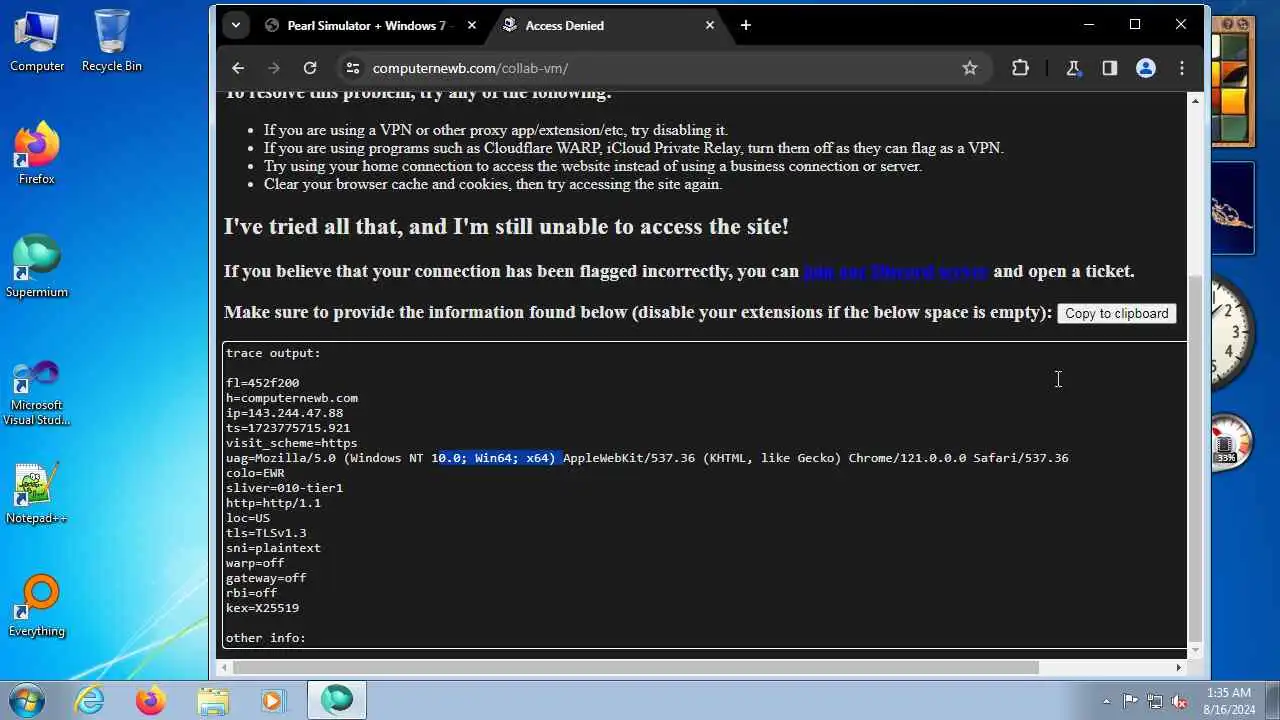The image size is (1280, 720).
Task: Toggle the browser side panel
Action: [x=1109, y=68]
